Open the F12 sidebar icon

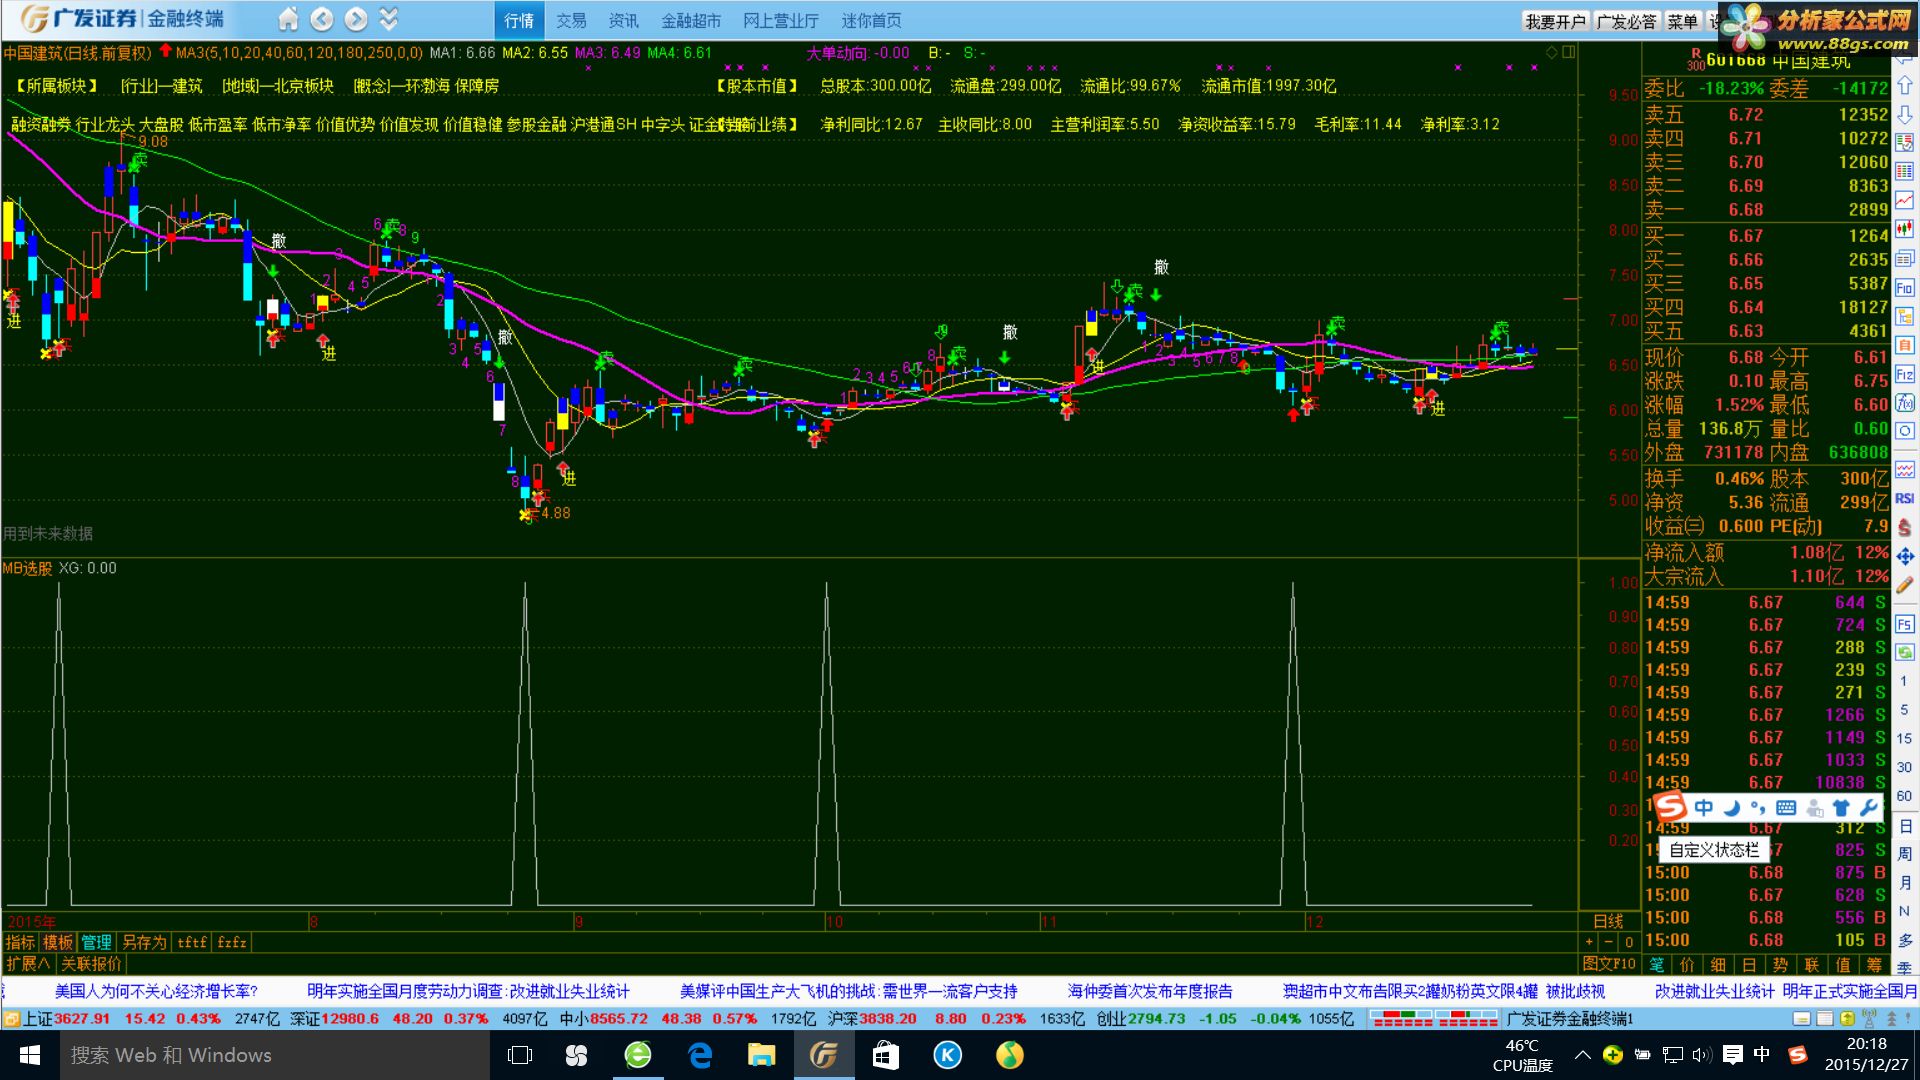(x=1905, y=375)
